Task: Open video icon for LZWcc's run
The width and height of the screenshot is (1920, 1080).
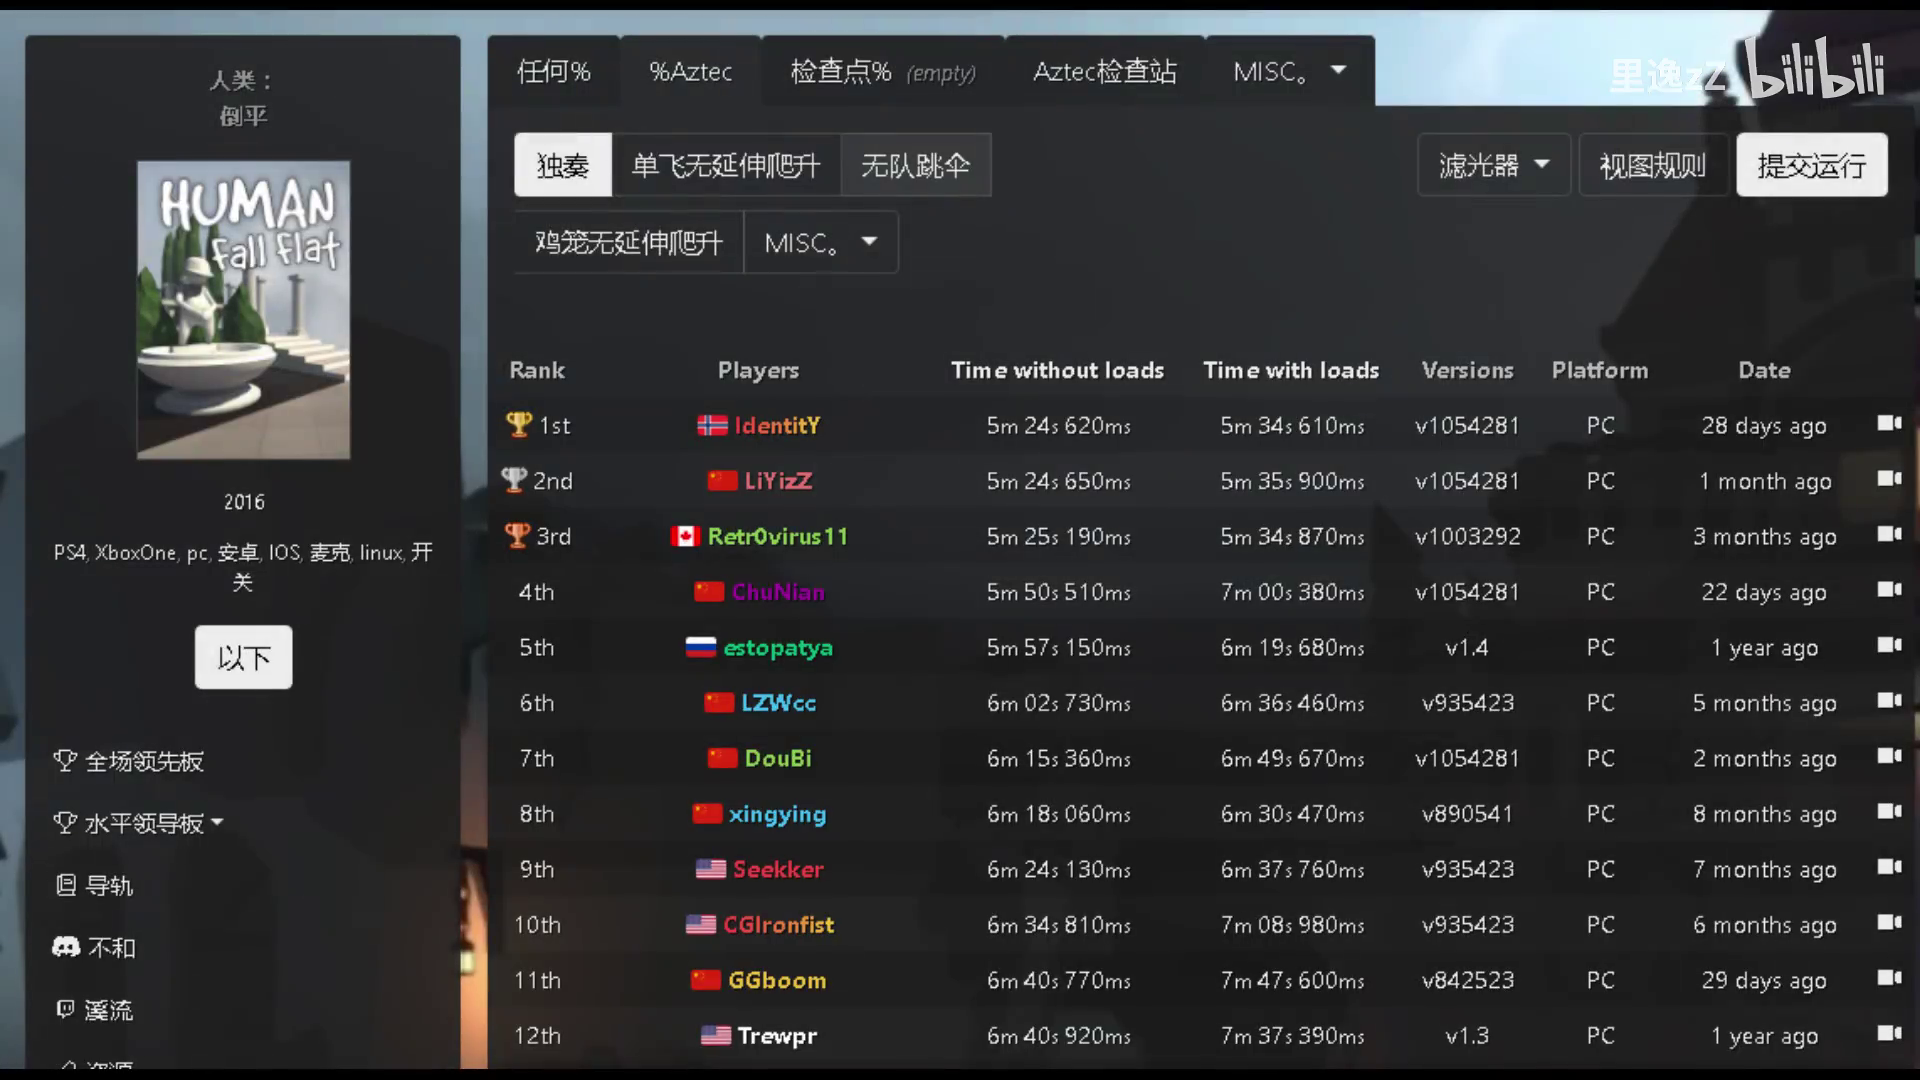Action: pyautogui.click(x=1889, y=700)
